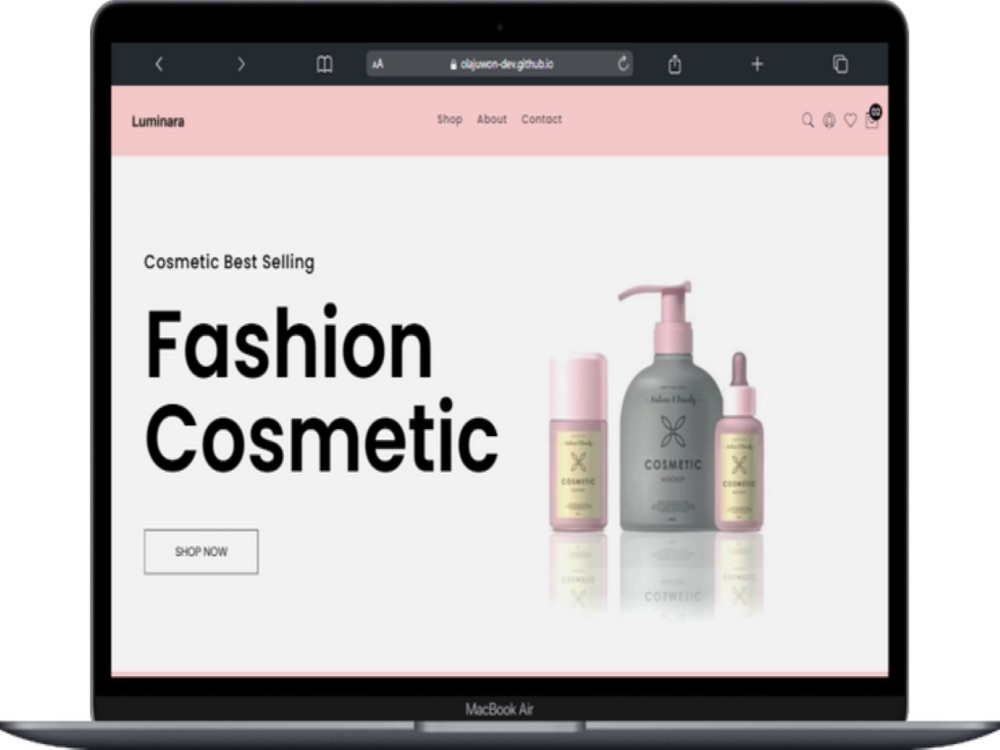Click the SHOP NOW button
The image size is (1000, 750).
[201, 552]
